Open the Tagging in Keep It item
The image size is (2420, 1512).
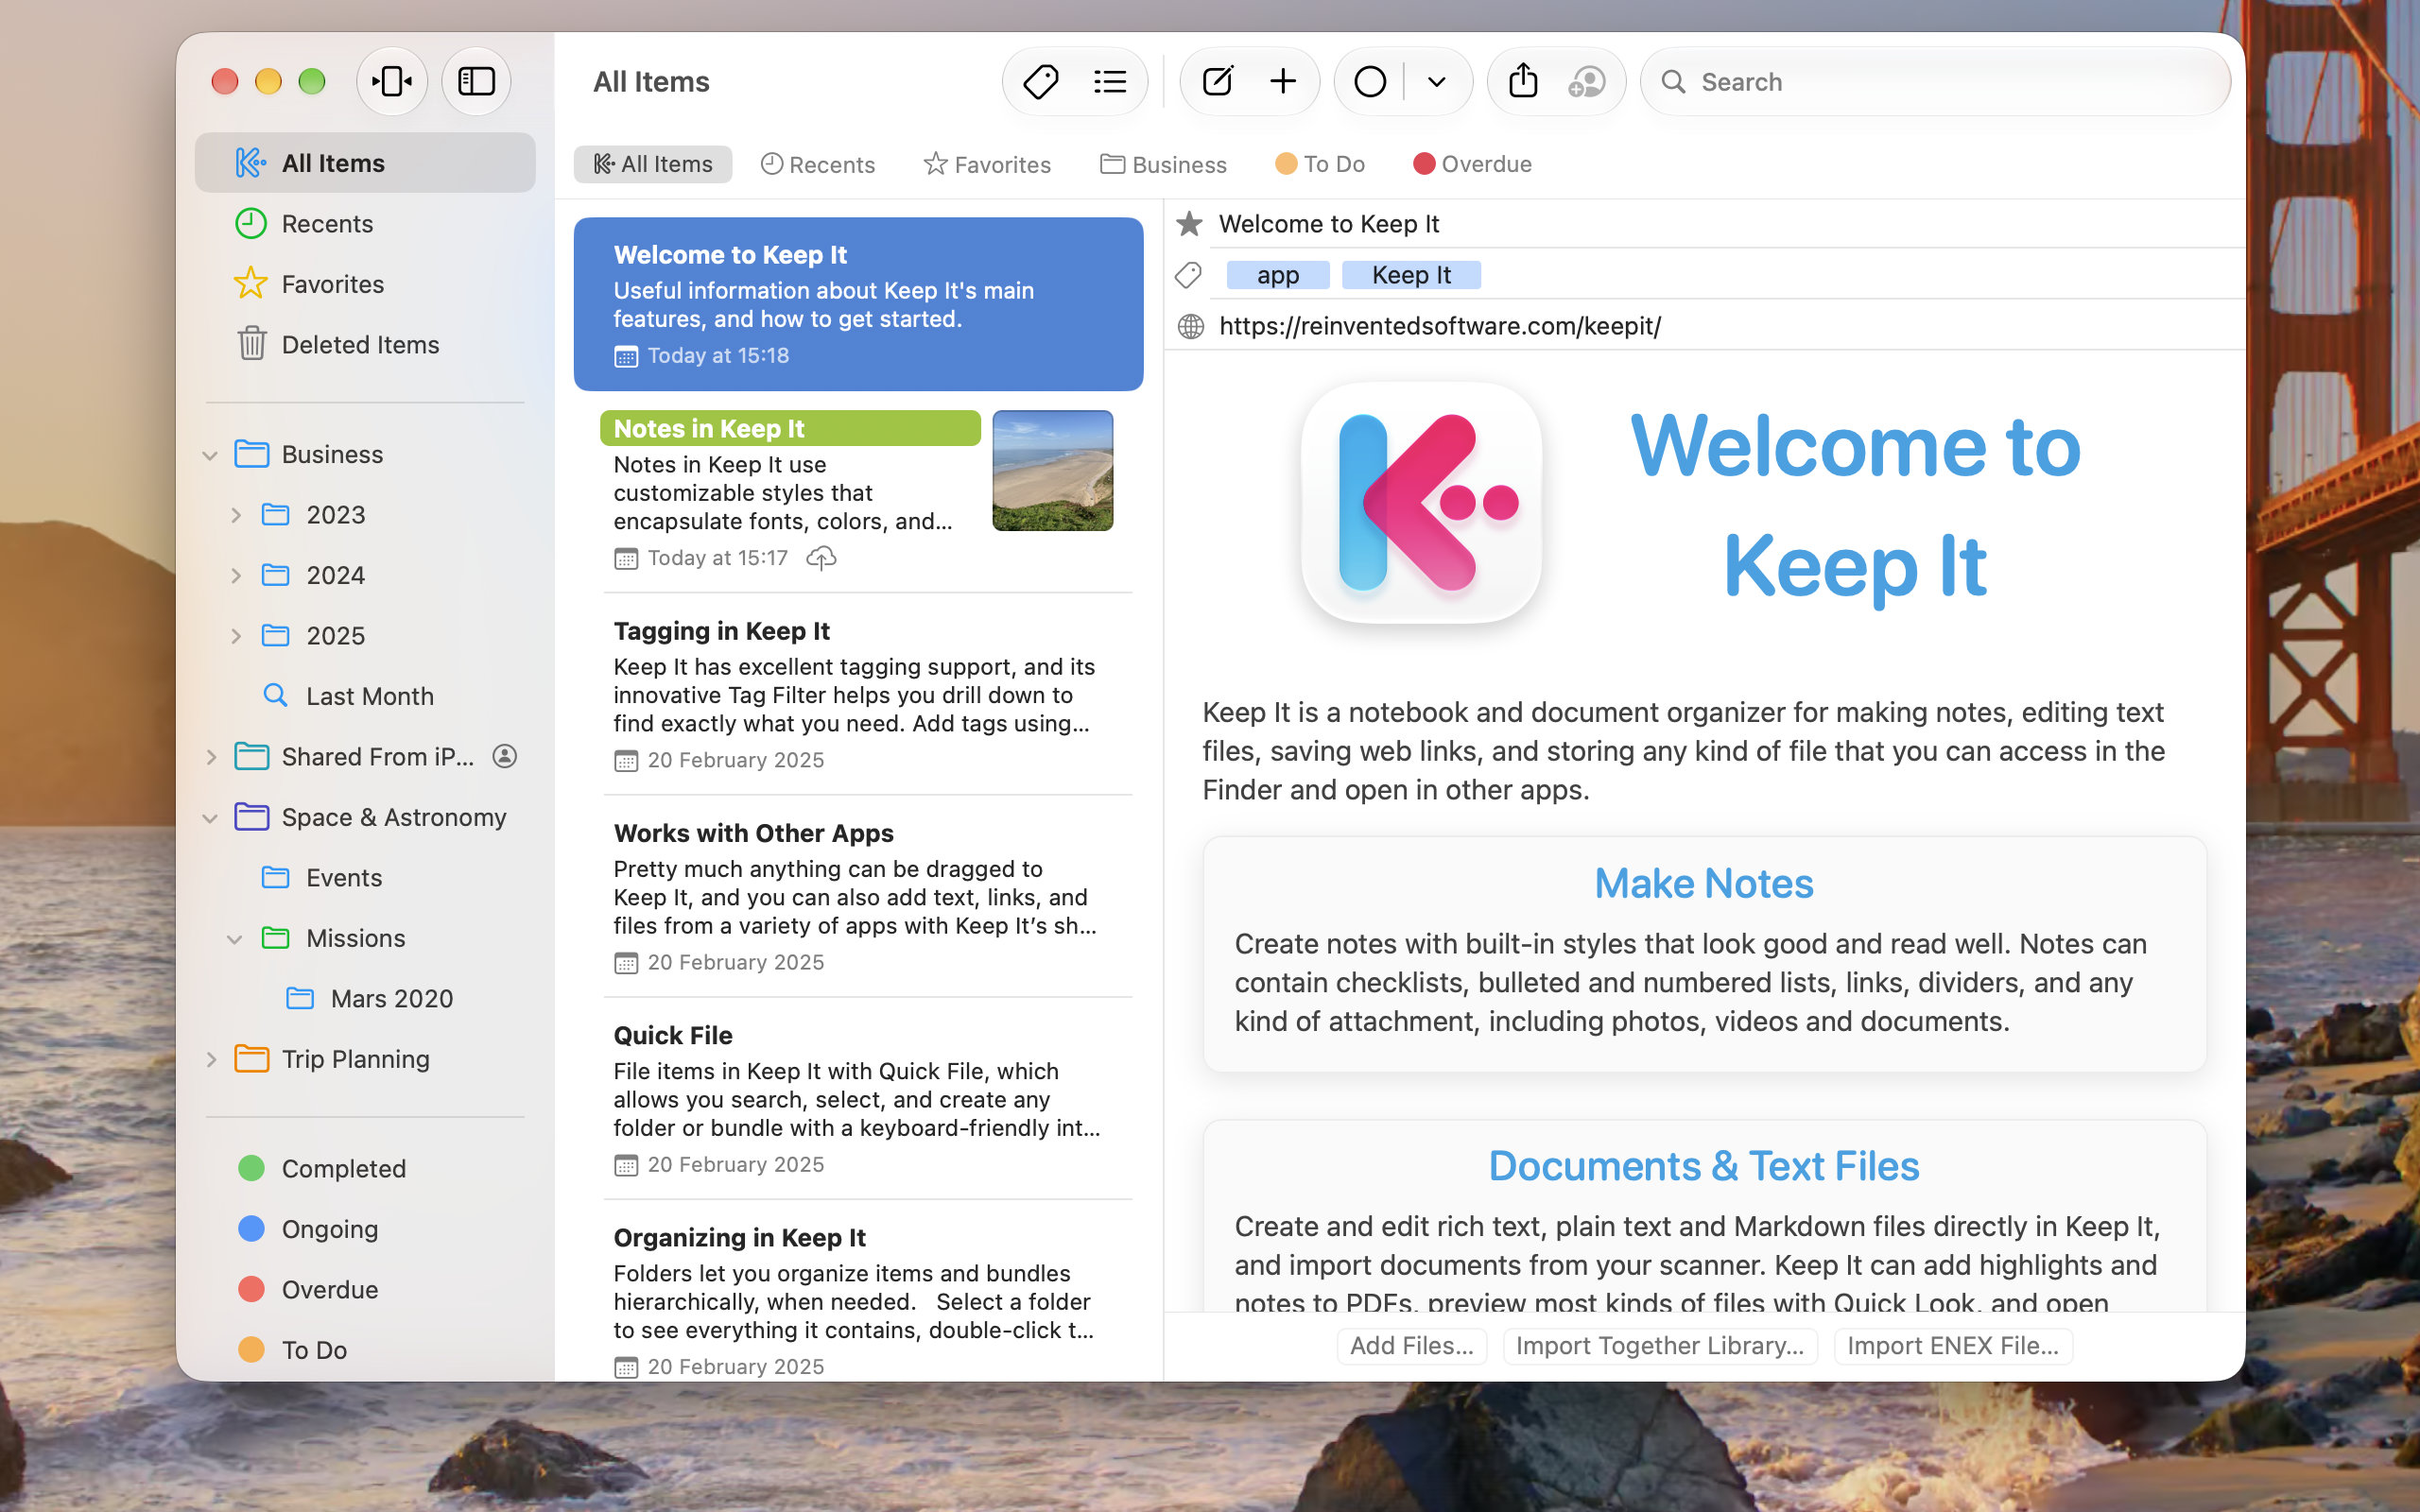point(858,694)
